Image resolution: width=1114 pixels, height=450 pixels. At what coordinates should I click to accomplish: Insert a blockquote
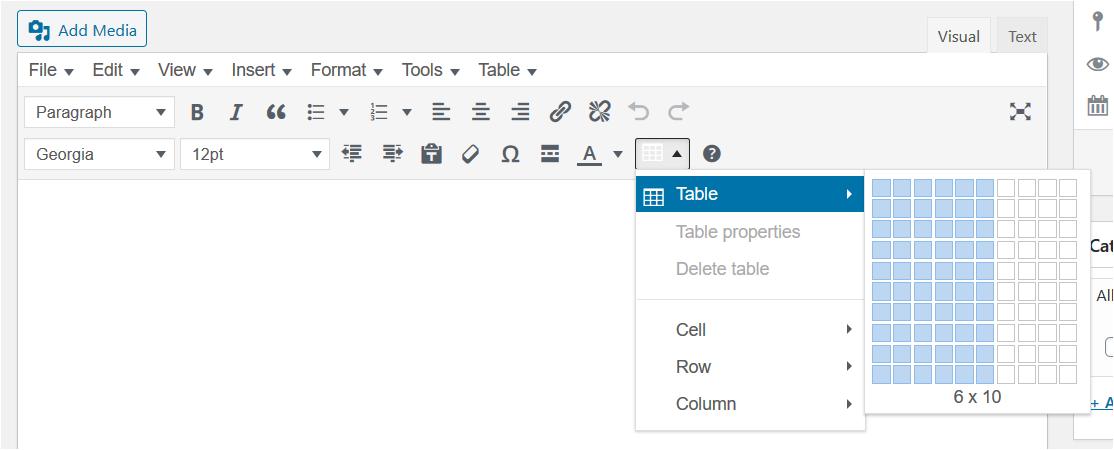tap(276, 112)
